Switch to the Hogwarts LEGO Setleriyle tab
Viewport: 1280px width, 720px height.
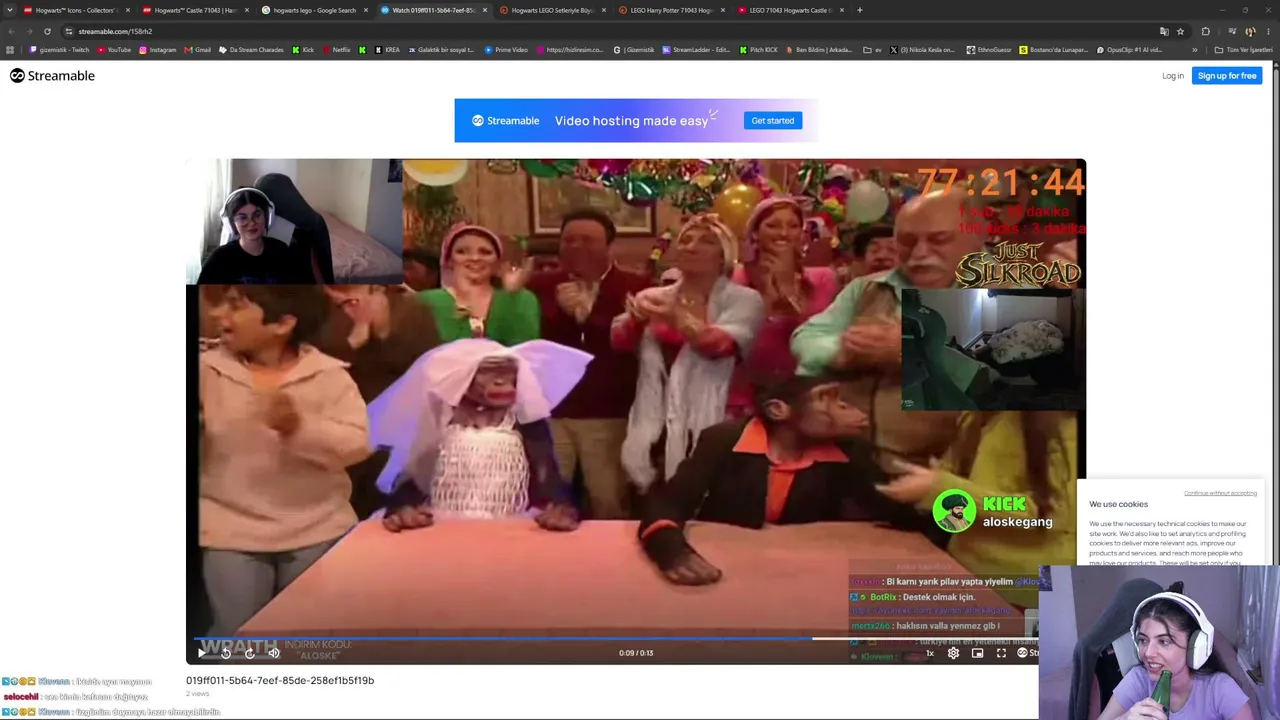(553, 10)
